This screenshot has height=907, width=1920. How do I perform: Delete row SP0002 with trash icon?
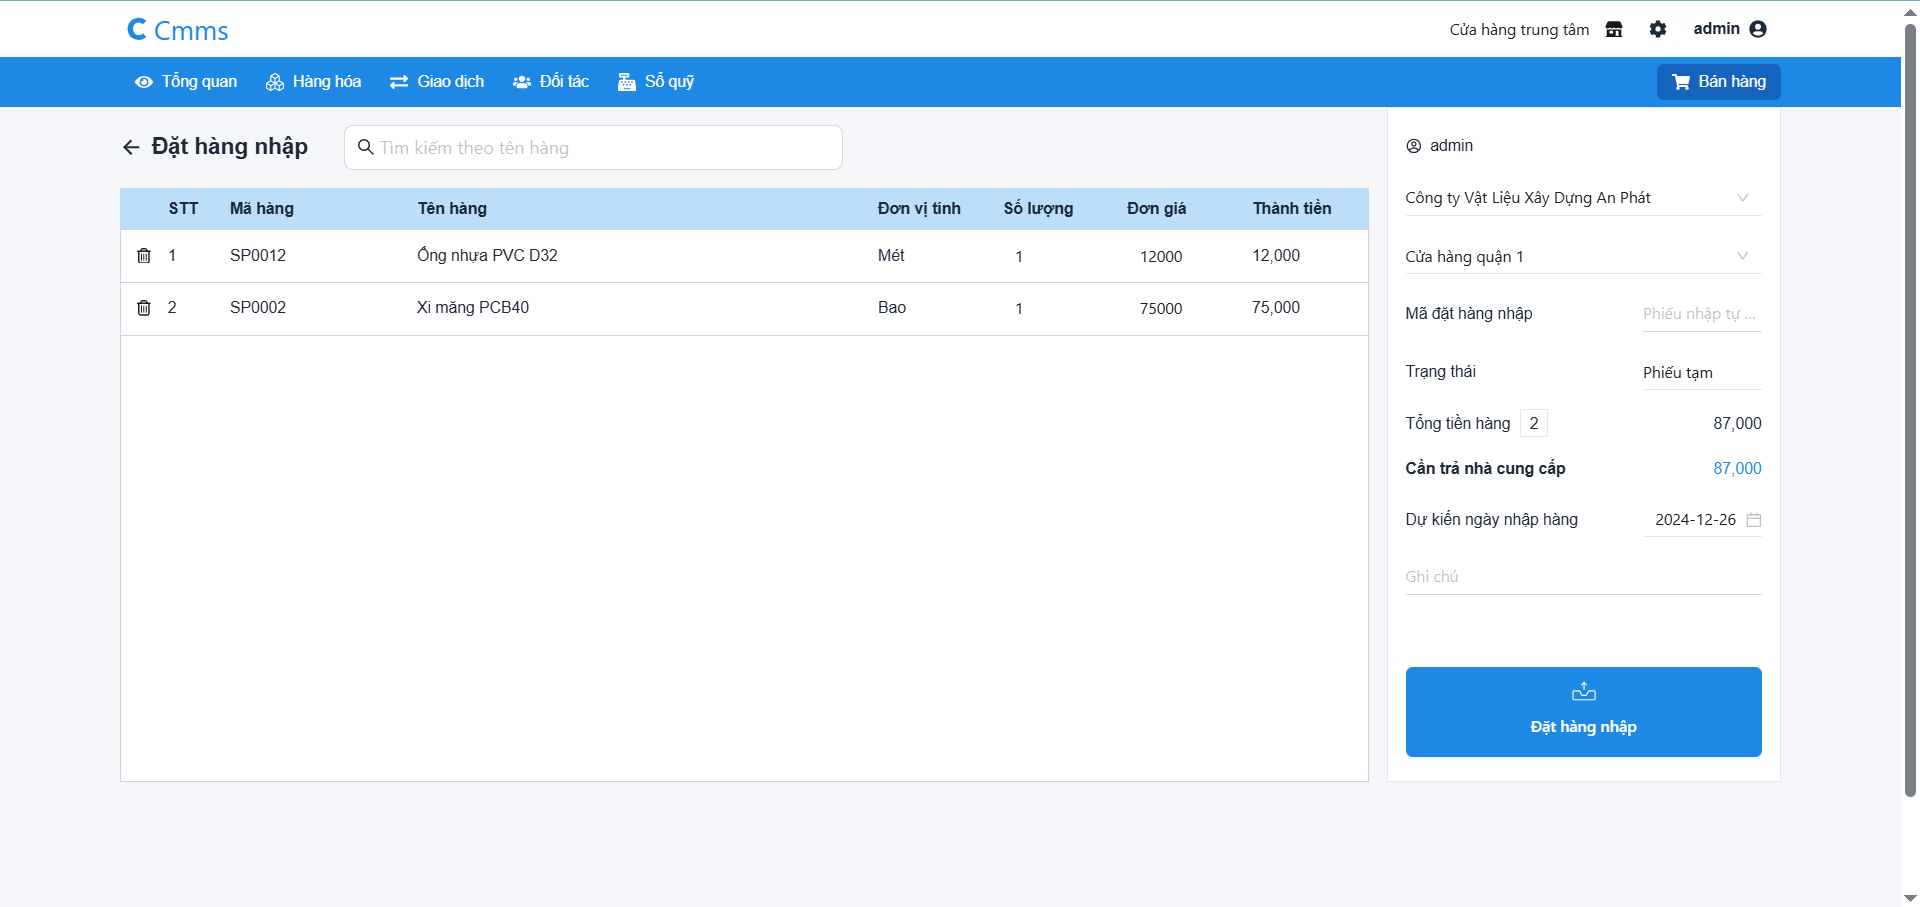(x=144, y=308)
